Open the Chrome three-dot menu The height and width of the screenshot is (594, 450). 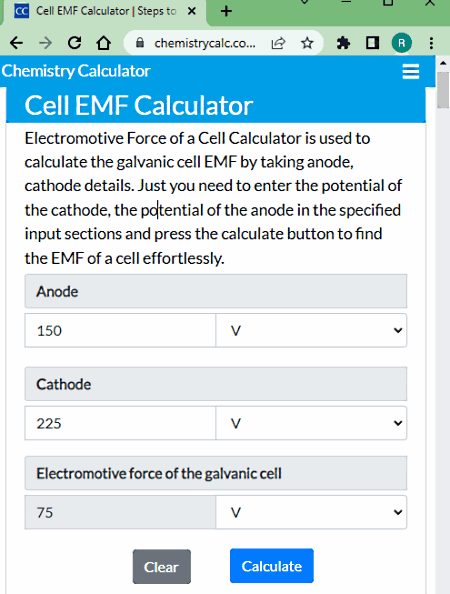tap(431, 43)
